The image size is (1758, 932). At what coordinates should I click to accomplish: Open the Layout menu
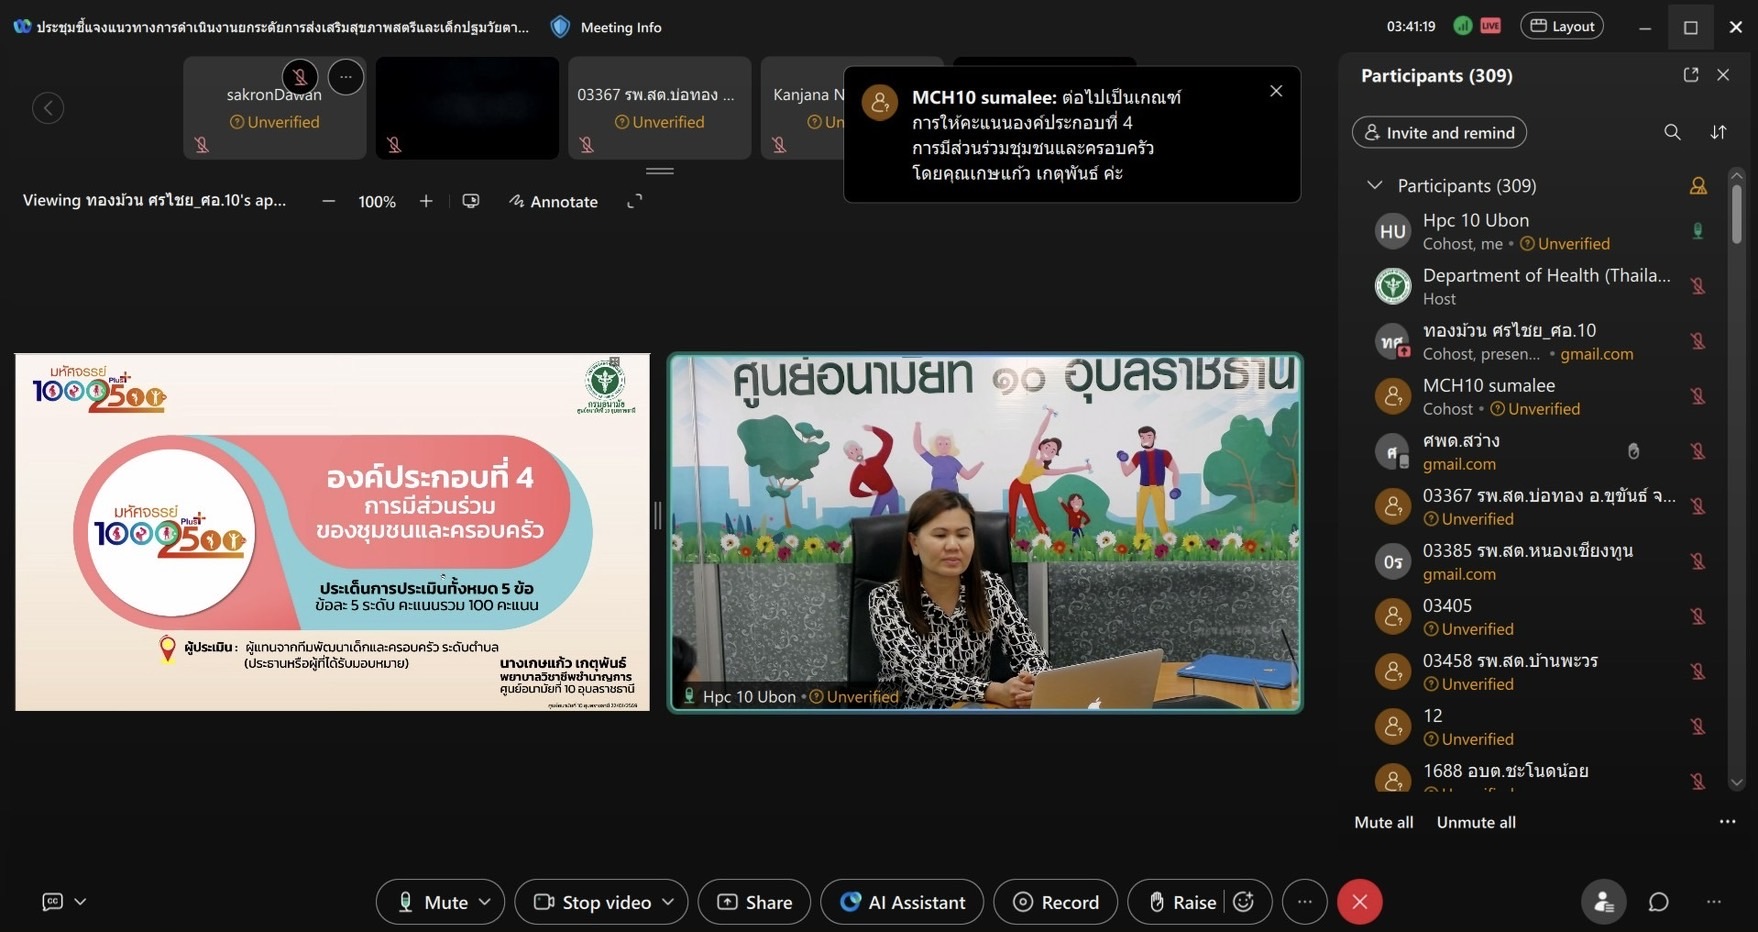point(1562,26)
